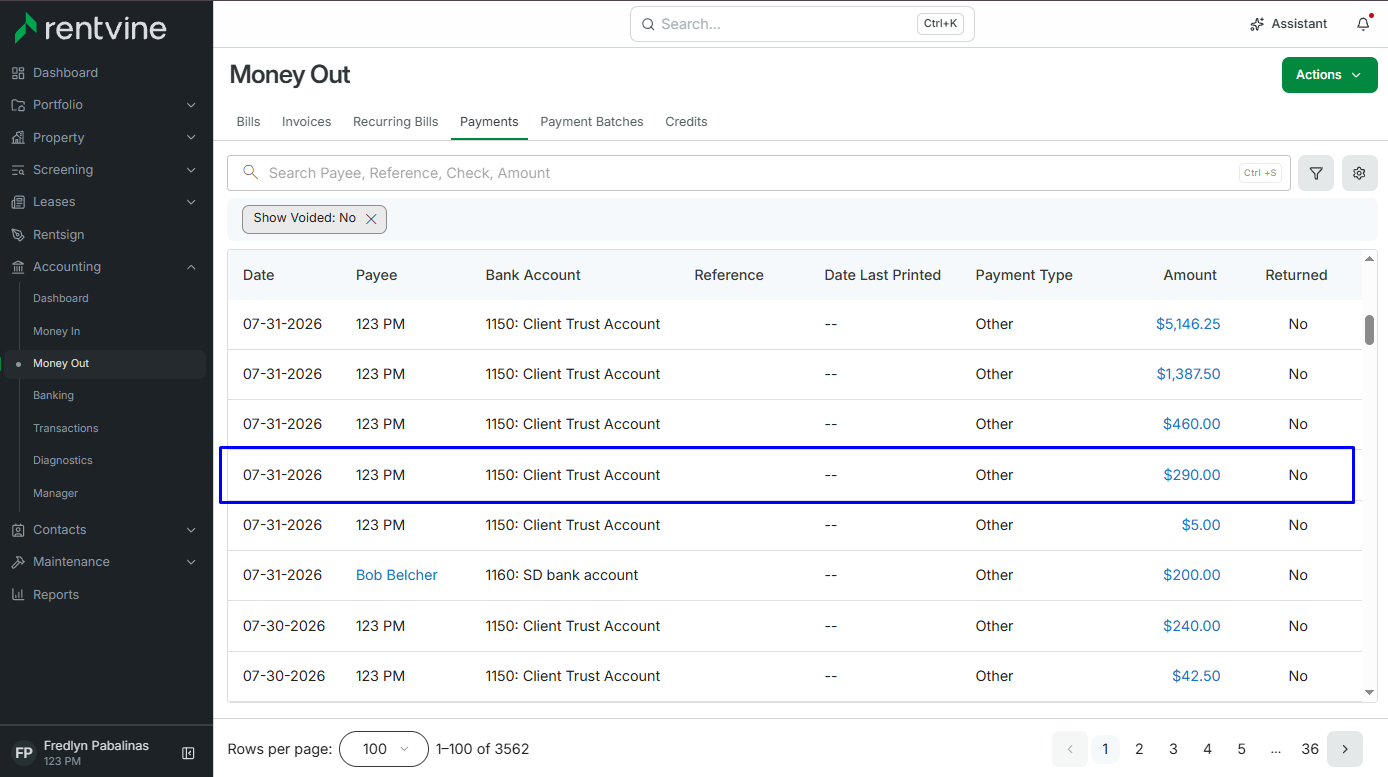Image resolution: width=1388 pixels, height=777 pixels.
Task: Go to page 3 of results
Action: tap(1173, 749)
